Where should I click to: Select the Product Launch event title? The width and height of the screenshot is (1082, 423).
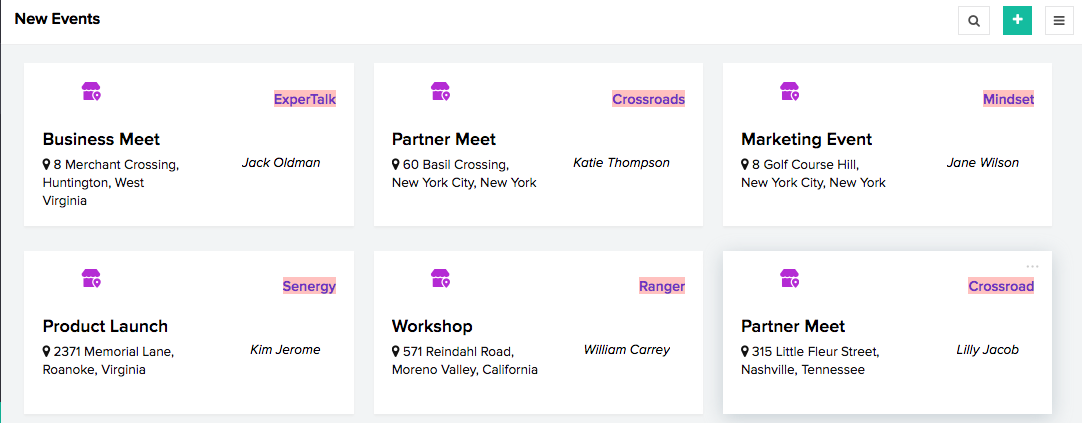105,326
